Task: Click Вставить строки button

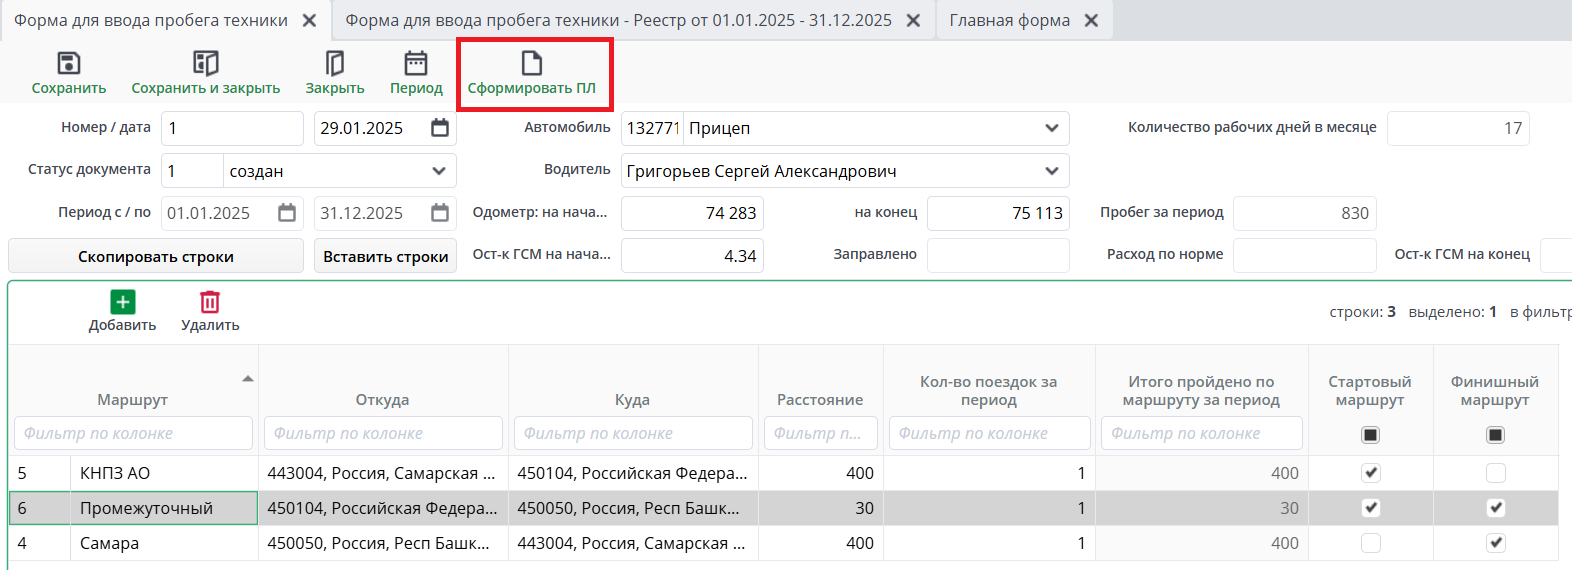Action: tap(385, 256)
